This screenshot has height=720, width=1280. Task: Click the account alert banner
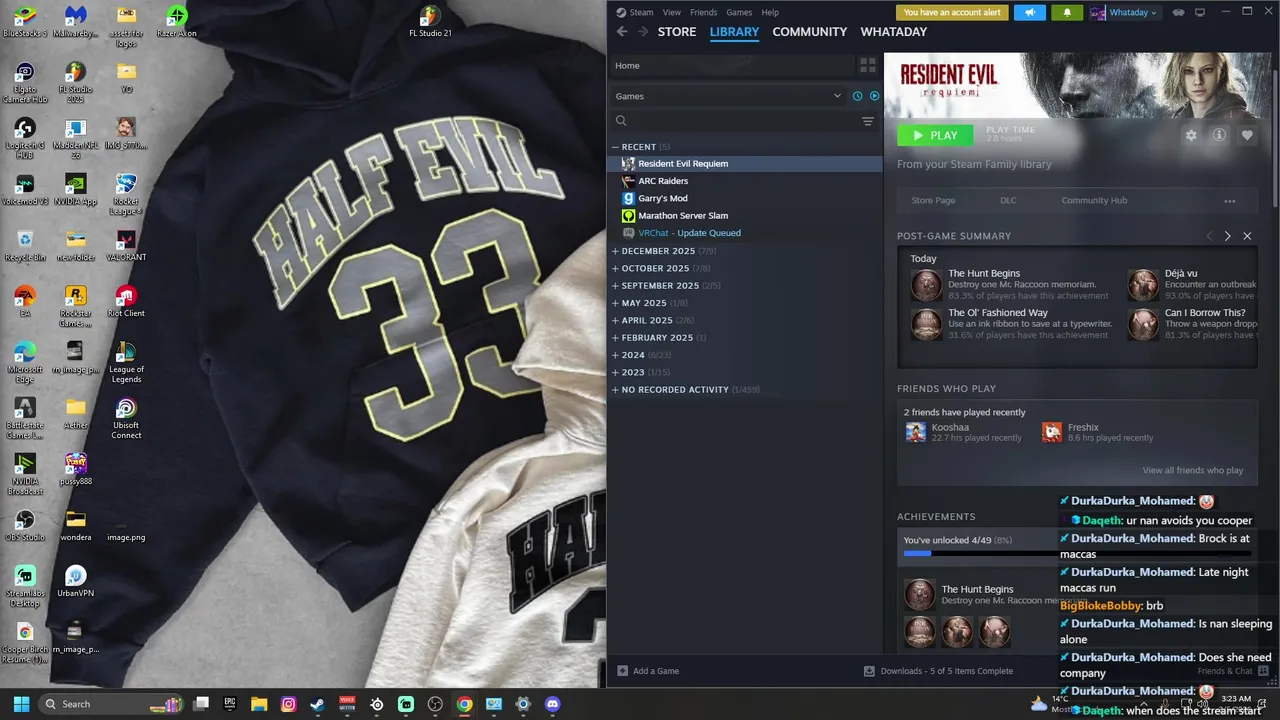point(952,12)
